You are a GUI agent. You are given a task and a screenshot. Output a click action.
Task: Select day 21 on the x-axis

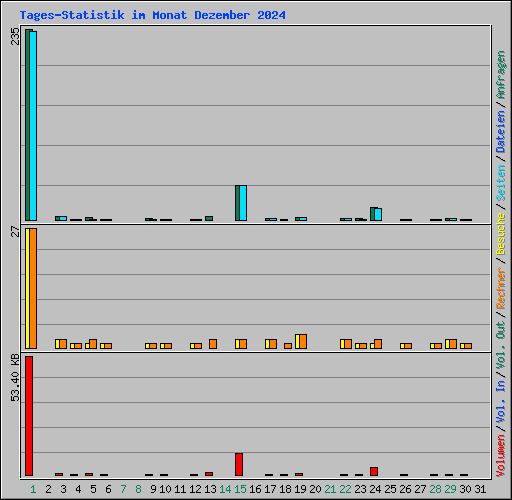[330, 489]
